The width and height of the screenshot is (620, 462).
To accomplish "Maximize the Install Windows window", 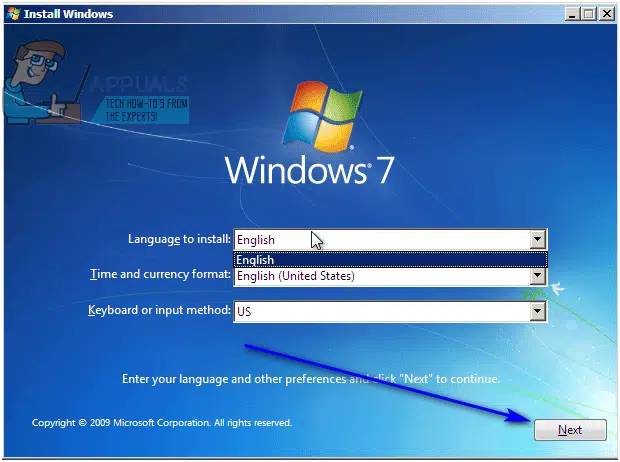I will (589, 14).
